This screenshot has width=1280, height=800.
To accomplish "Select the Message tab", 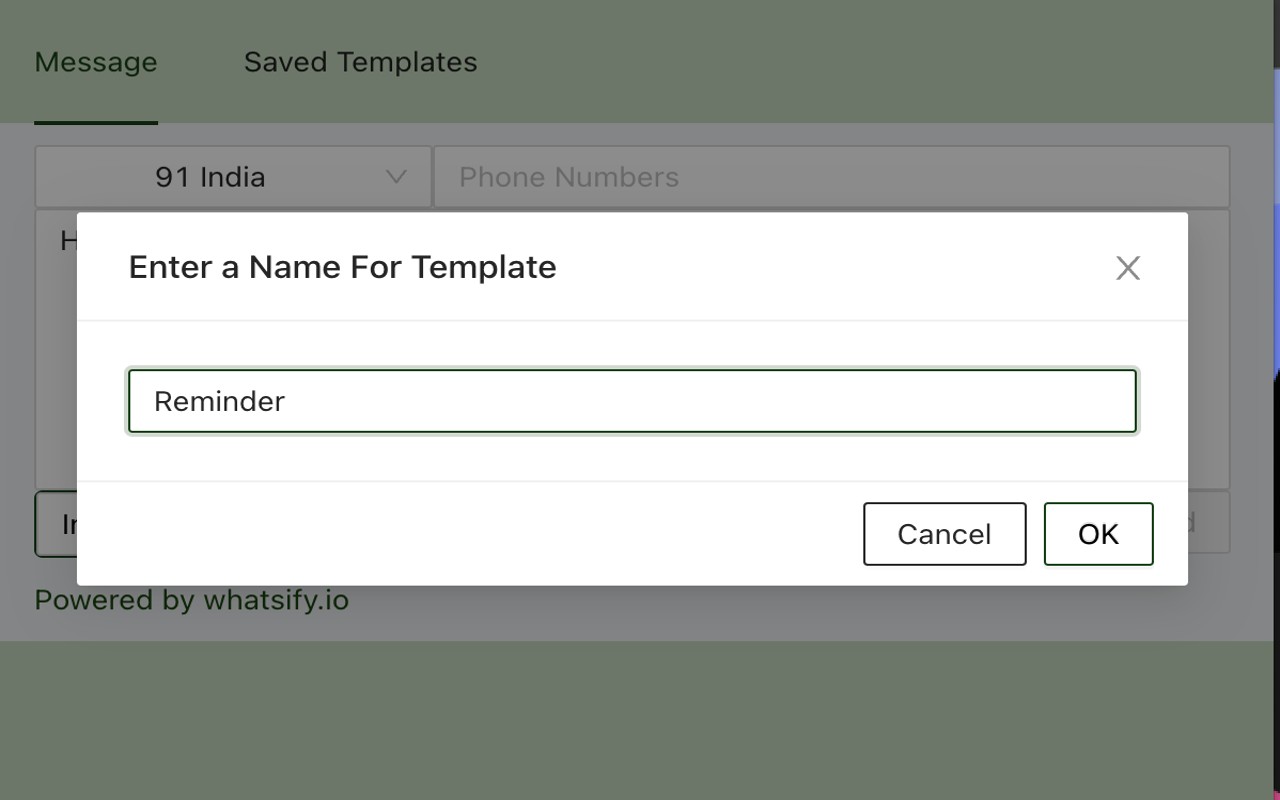I will pos(96,62).
